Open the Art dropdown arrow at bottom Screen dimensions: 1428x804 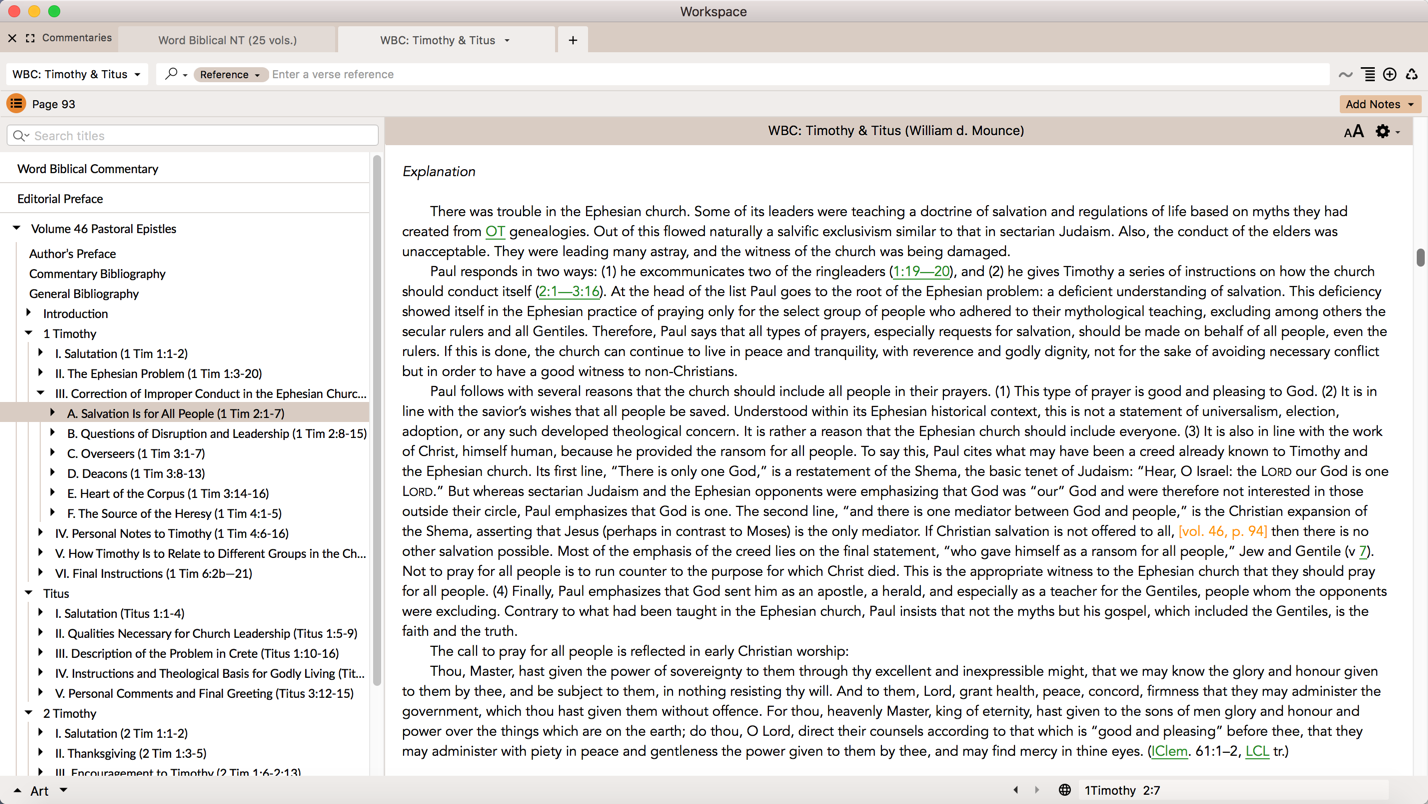64,790
